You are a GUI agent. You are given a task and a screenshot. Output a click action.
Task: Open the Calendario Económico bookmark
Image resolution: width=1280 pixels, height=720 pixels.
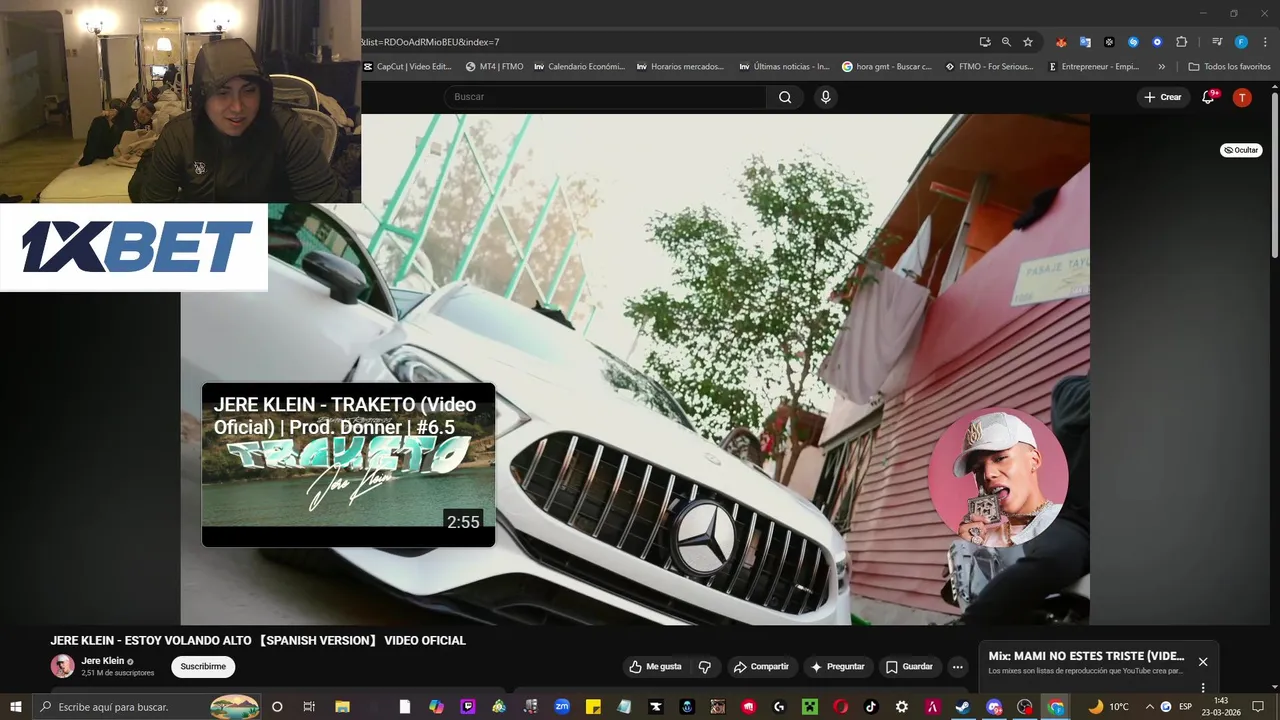tap(580, 67)
